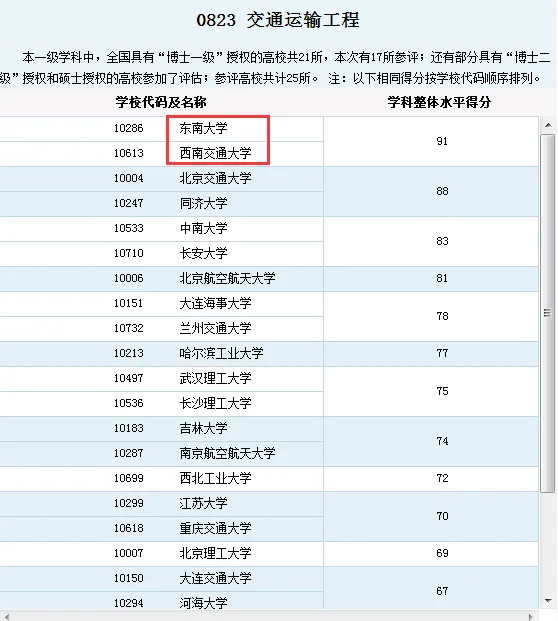Click school code 10247
This screenshot has height=621, width=558.
click(129, 203)
